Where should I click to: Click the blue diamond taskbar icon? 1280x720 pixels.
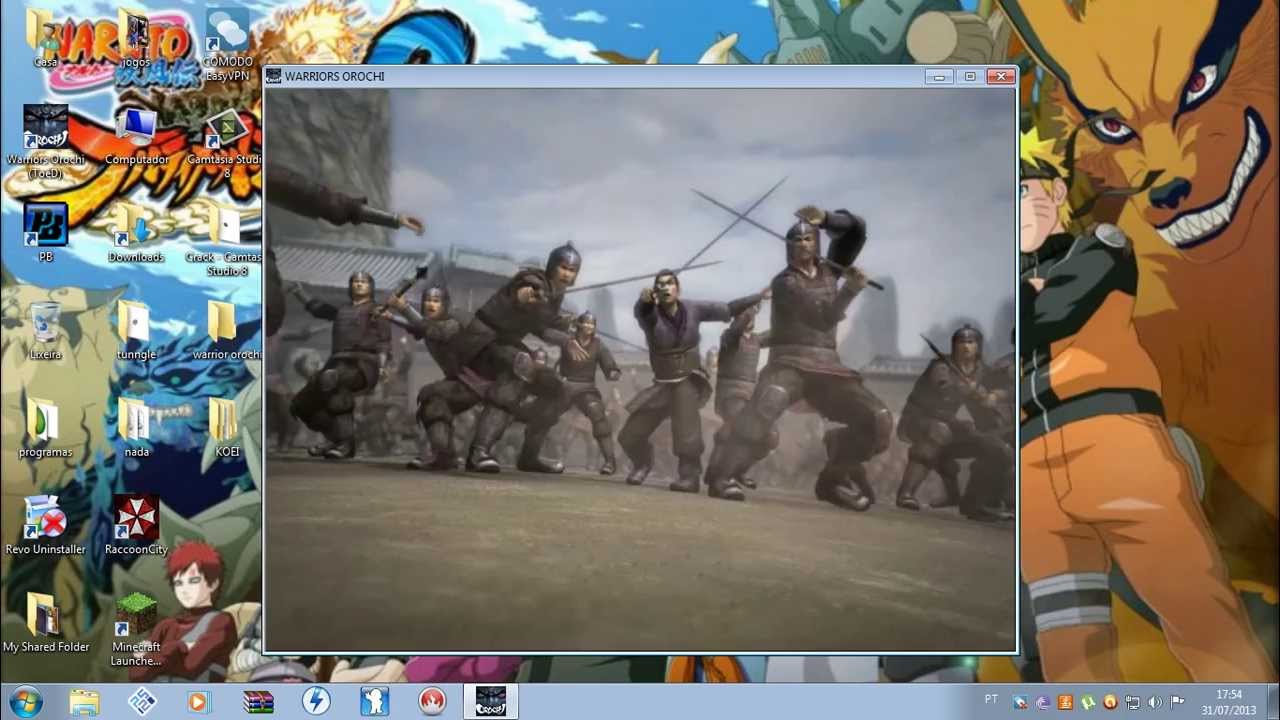click(142, 702)
